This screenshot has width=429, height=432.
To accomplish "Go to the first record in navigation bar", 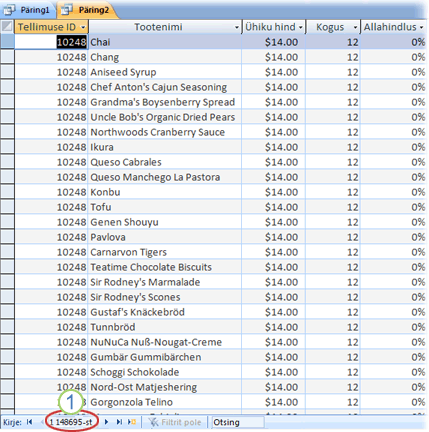I will tap(29, 422).
